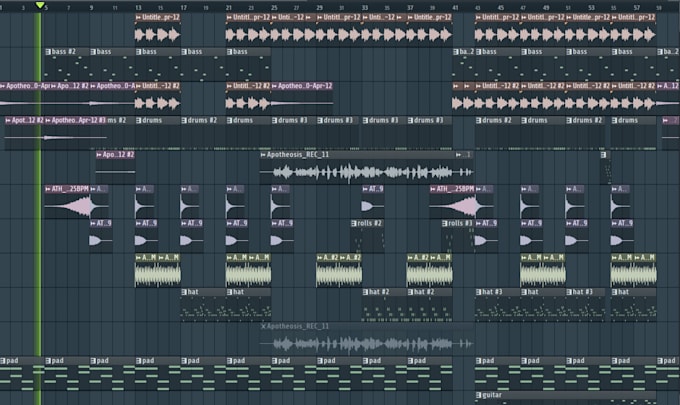Click pattern icon of hat #3 at bar 43
680x405 pixels.
(x=478, y=292)
